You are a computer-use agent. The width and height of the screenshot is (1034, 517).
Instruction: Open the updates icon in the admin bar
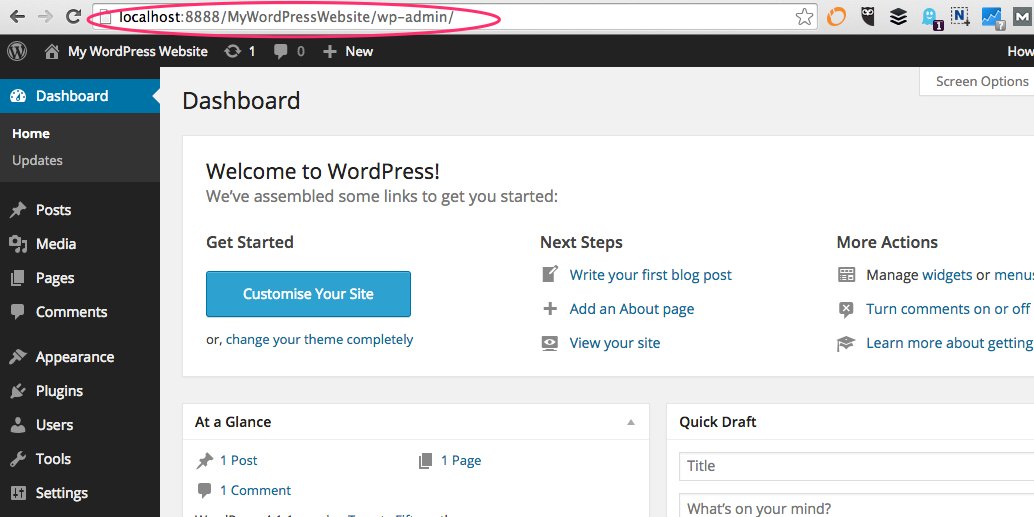tap(232, 51)
